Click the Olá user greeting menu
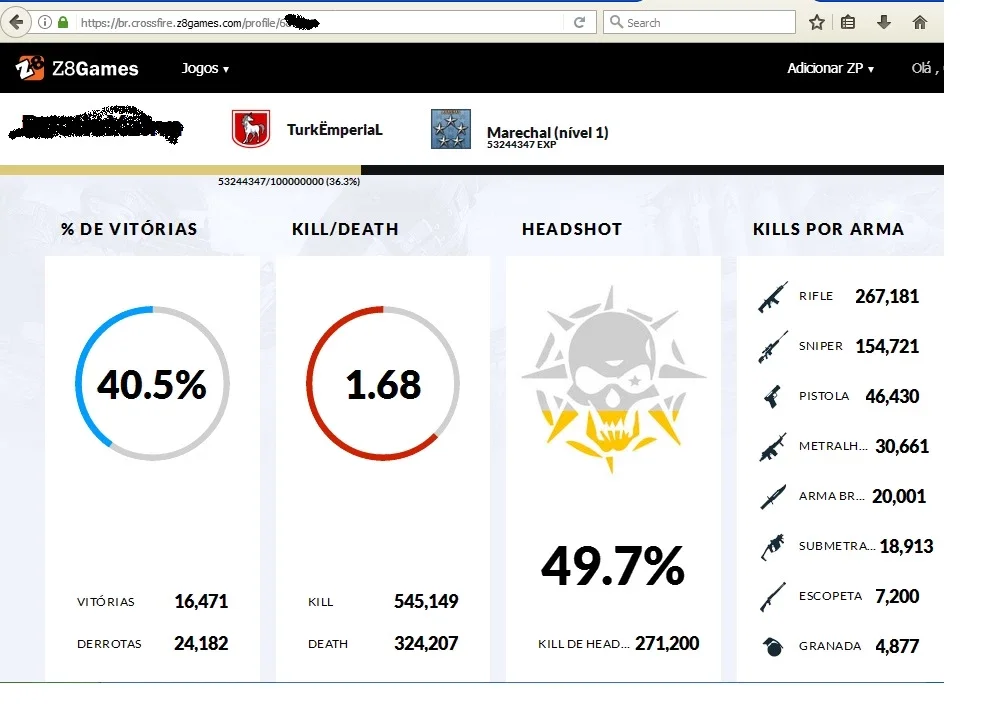The width and height of the screenshot is (983, 712). click(927, 68)
